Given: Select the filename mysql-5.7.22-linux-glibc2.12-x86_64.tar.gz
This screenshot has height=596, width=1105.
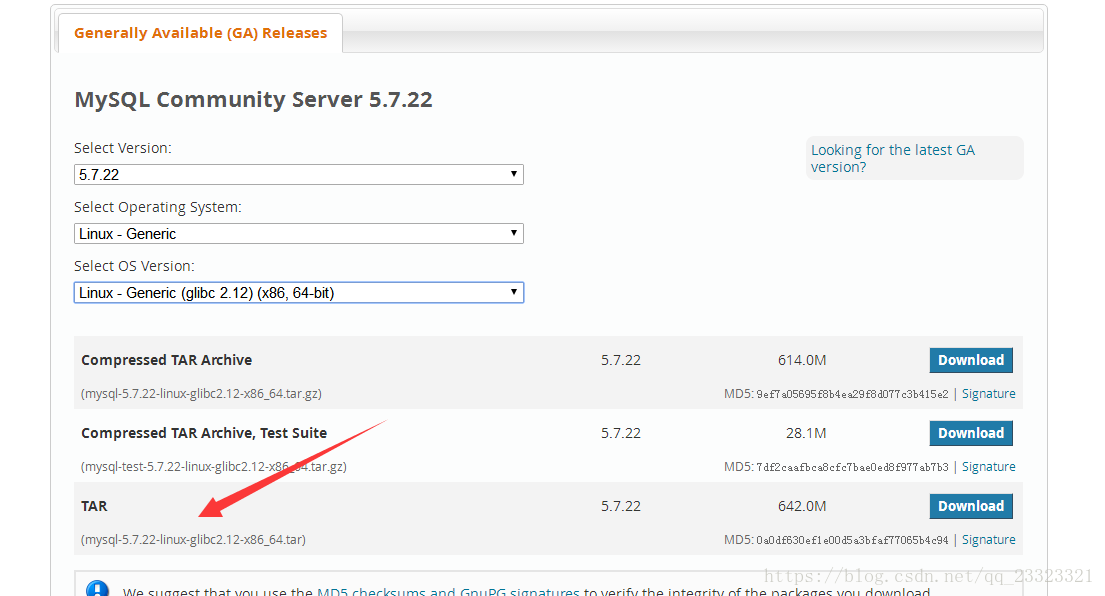Looking at the screenshot, I should (x=202, y=394).
